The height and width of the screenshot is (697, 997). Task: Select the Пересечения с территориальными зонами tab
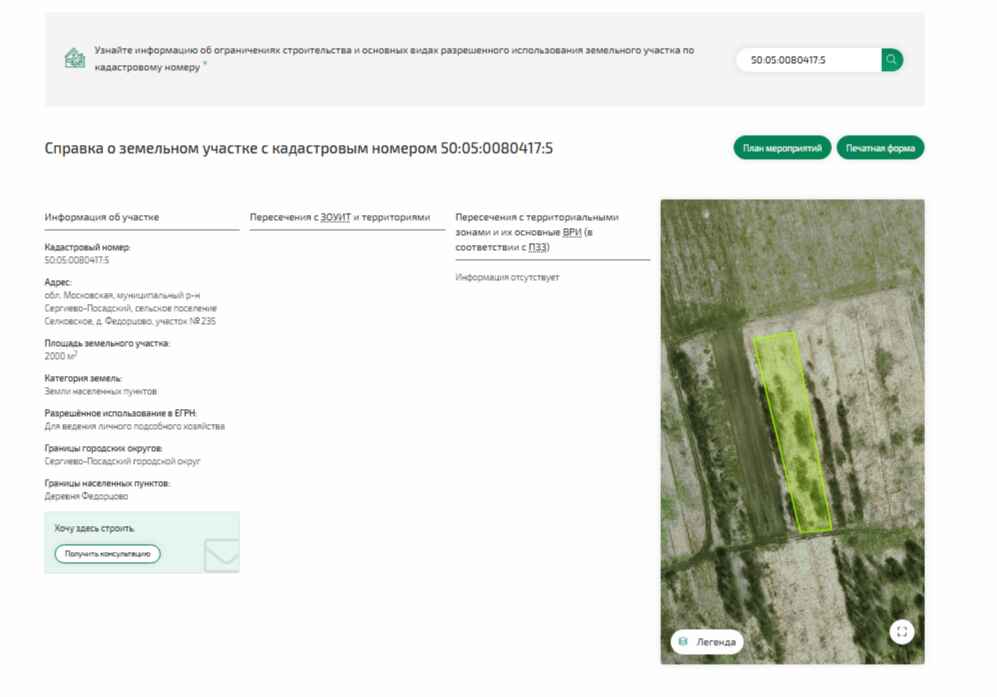click(553, 232)
